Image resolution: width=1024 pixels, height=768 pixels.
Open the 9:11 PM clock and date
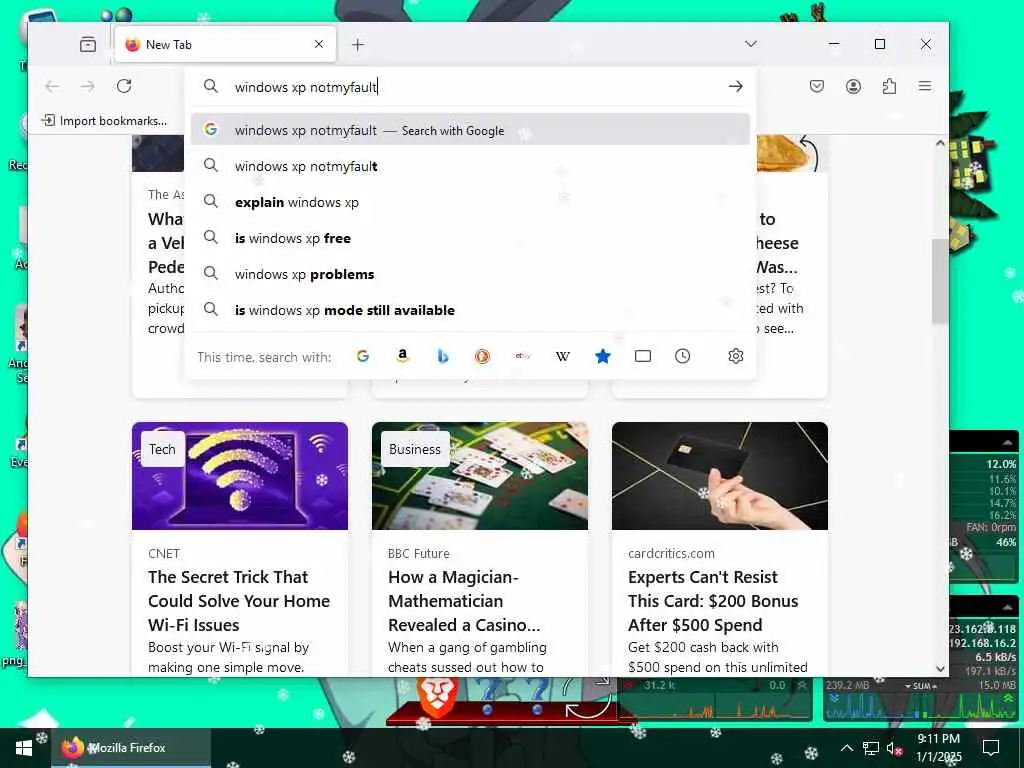coord(938,748)
